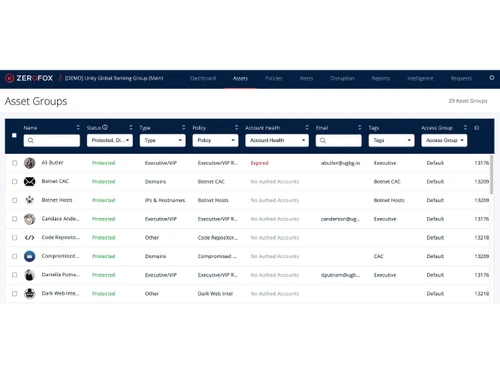This screenshot has width=500, height=375.
Task: Click search magnifier in Name filter
Action: pos(31,140)
